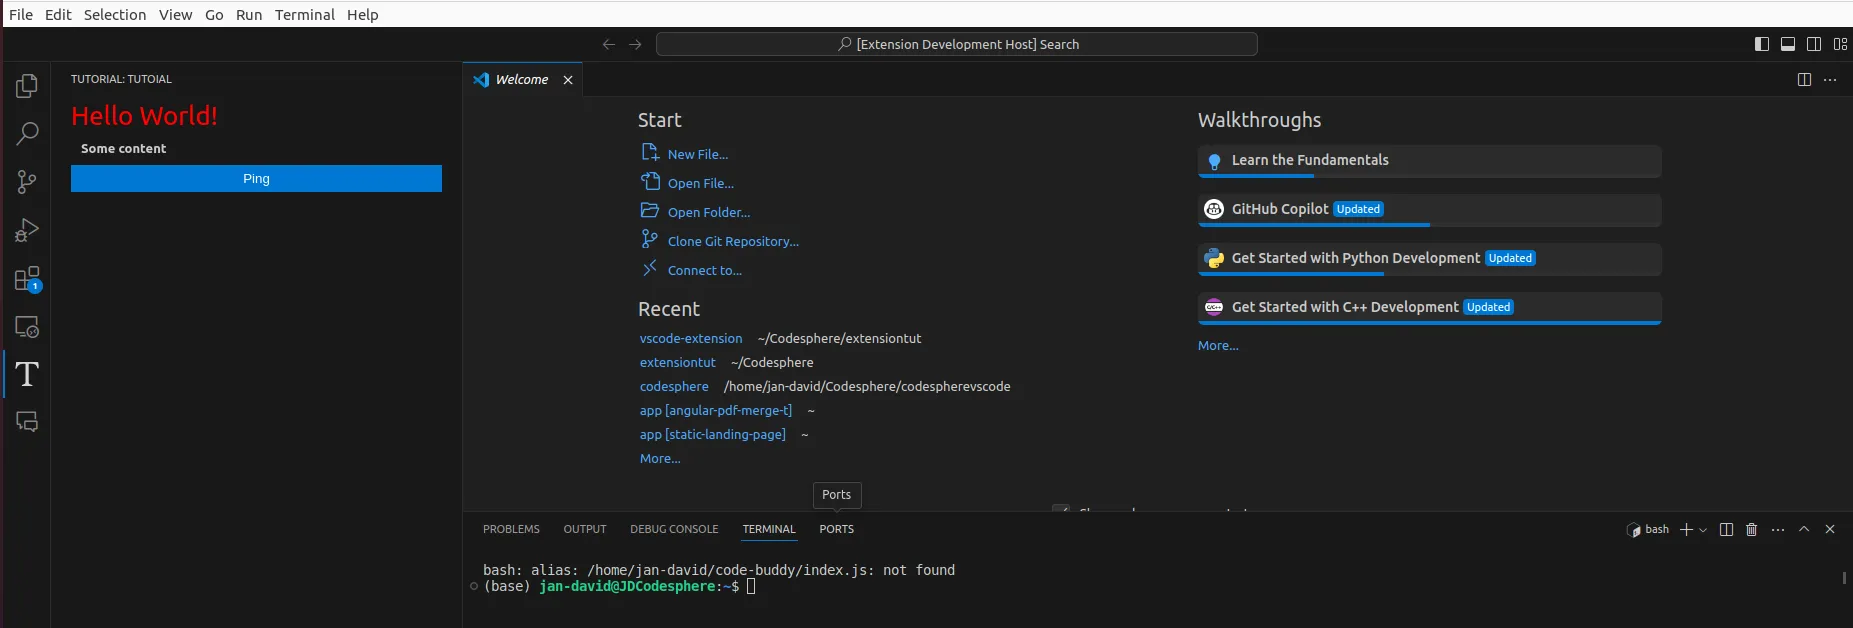Delete the terminal using trash icon

(1751, 530)
